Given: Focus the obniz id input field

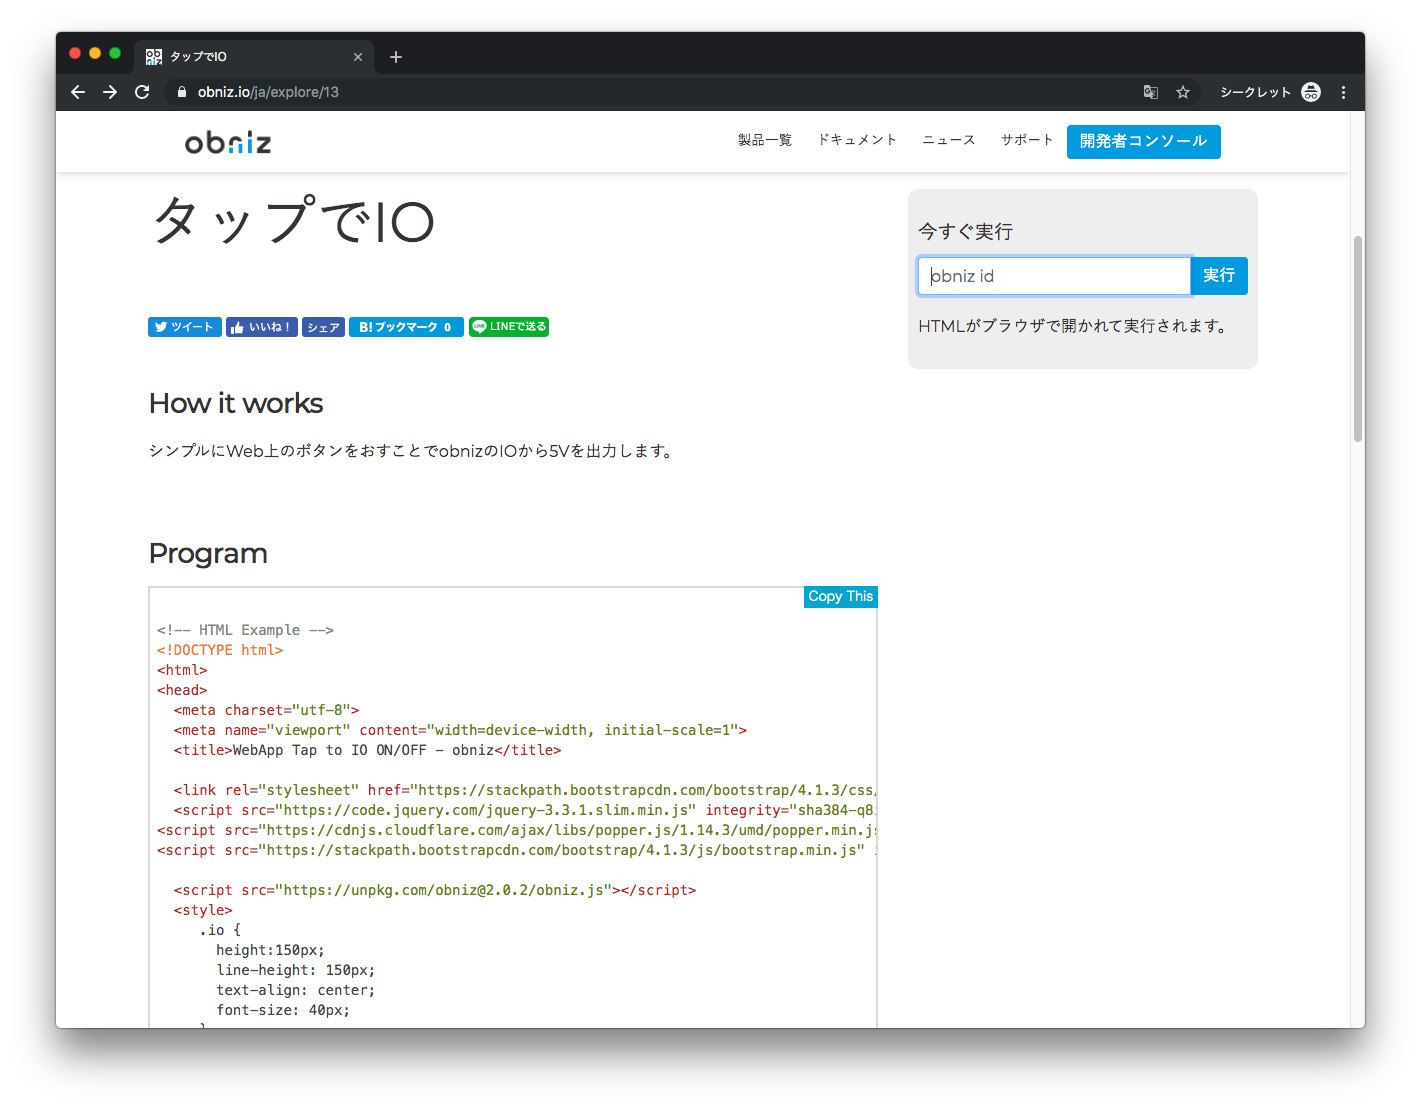Looking at the screenshot, I should (1054, 276).
